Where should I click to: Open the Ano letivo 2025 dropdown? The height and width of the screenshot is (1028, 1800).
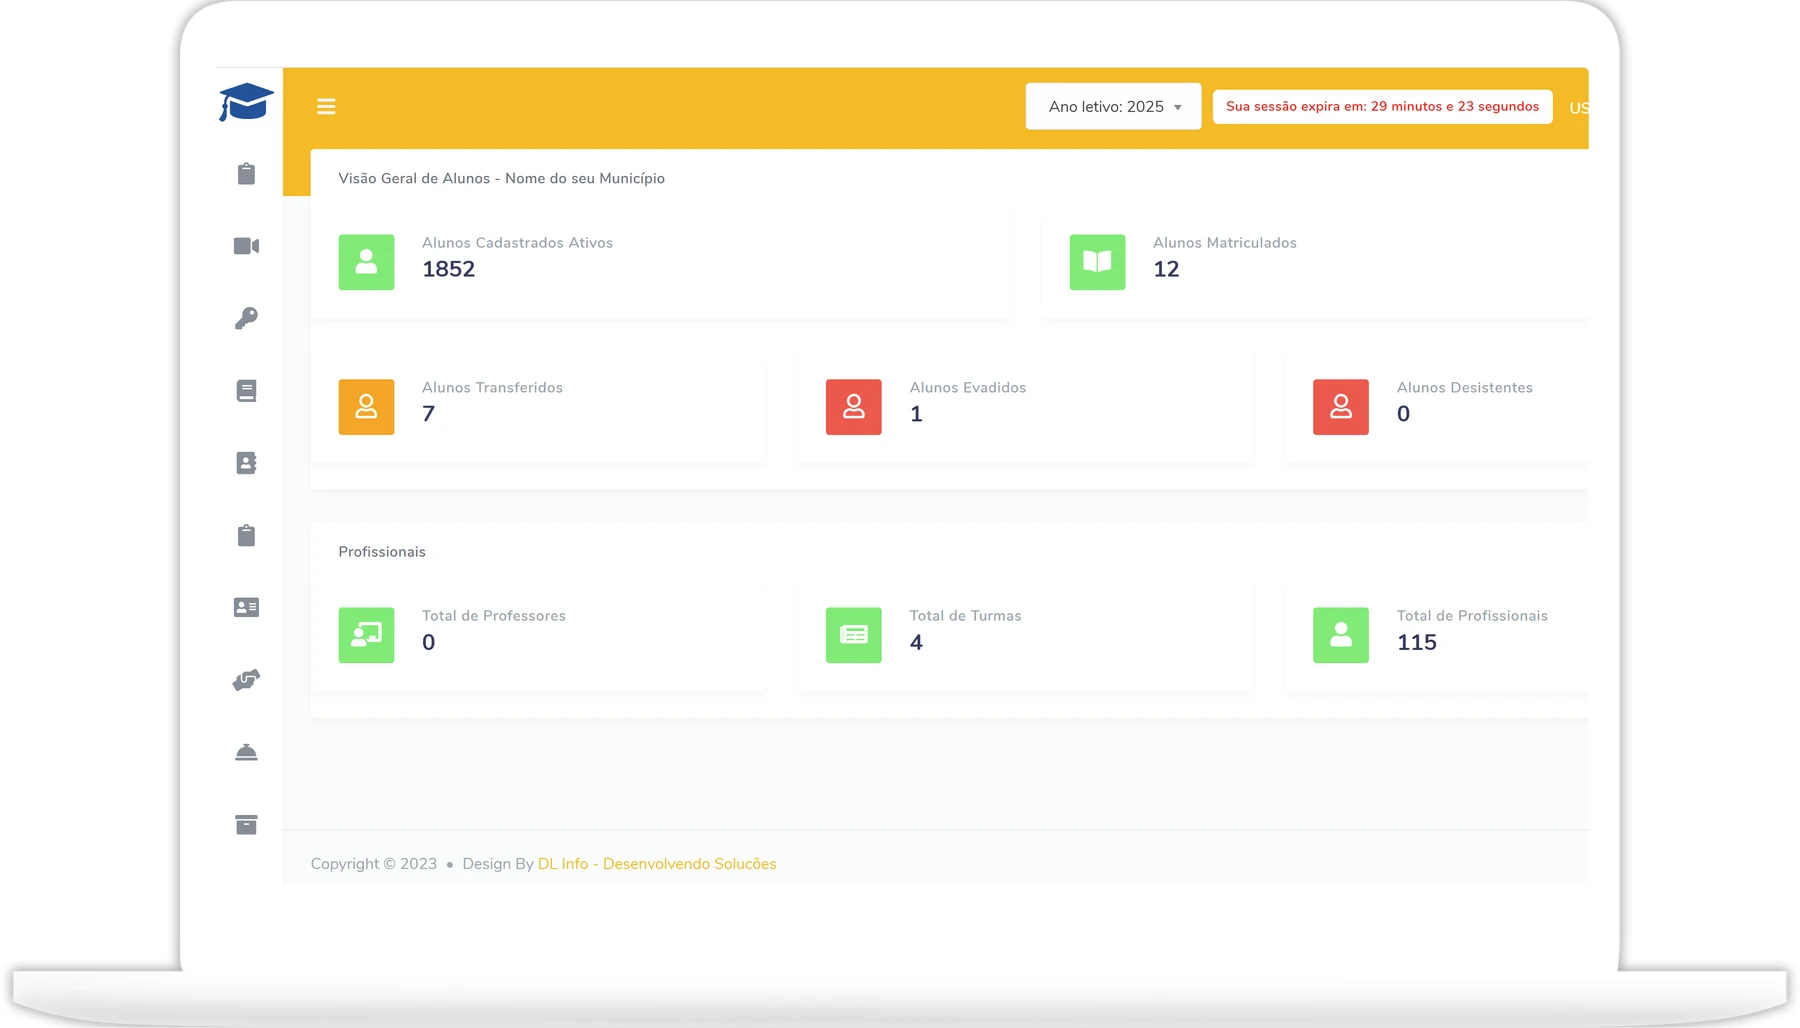[1113, 106]
